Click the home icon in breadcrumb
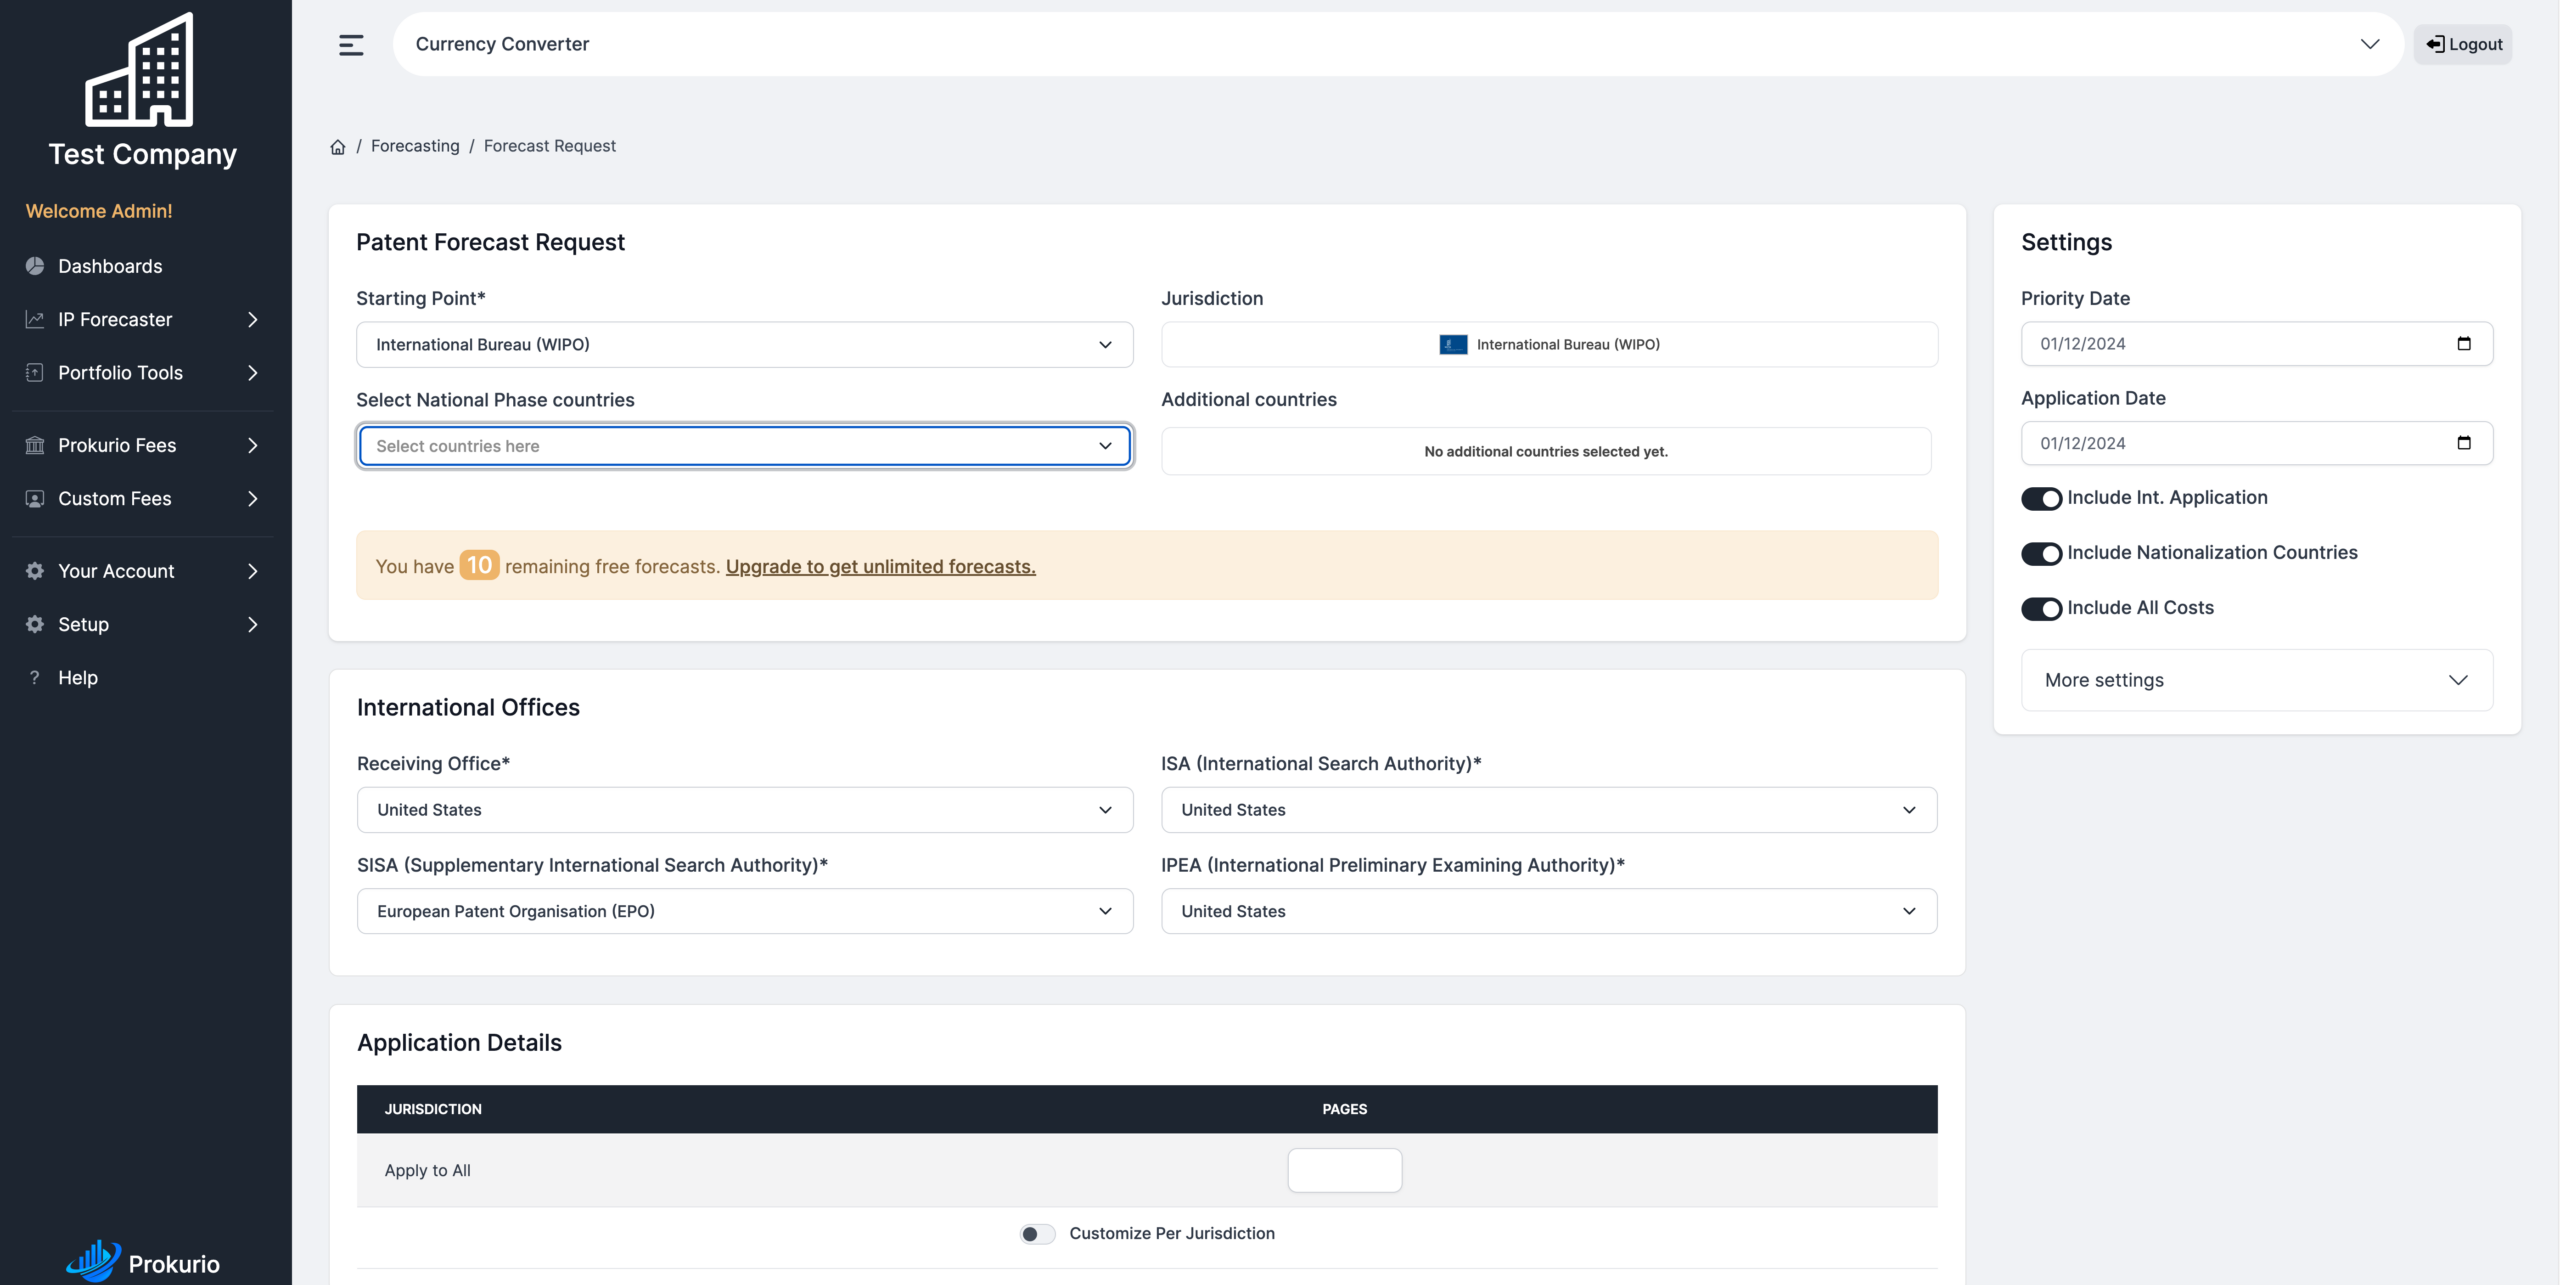The height and width of the screenshot is (1285, 2560). point(338,147)
